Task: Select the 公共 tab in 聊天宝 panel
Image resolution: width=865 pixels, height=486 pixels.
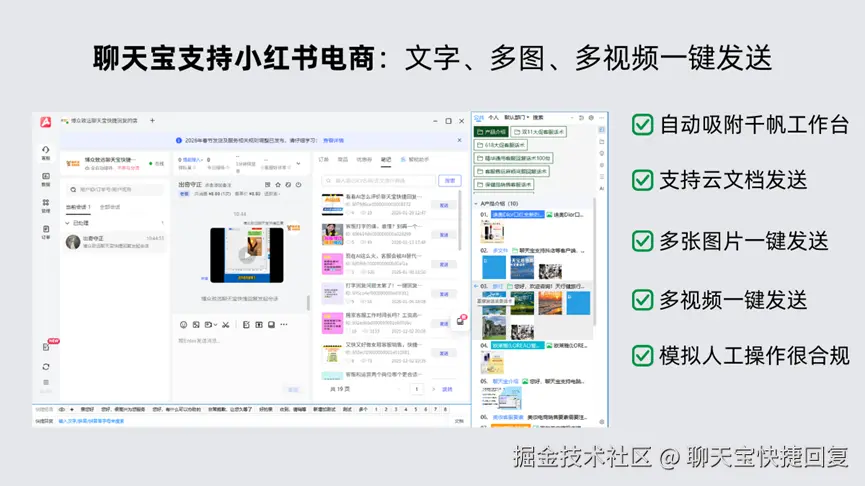Action: click(479, 118)
